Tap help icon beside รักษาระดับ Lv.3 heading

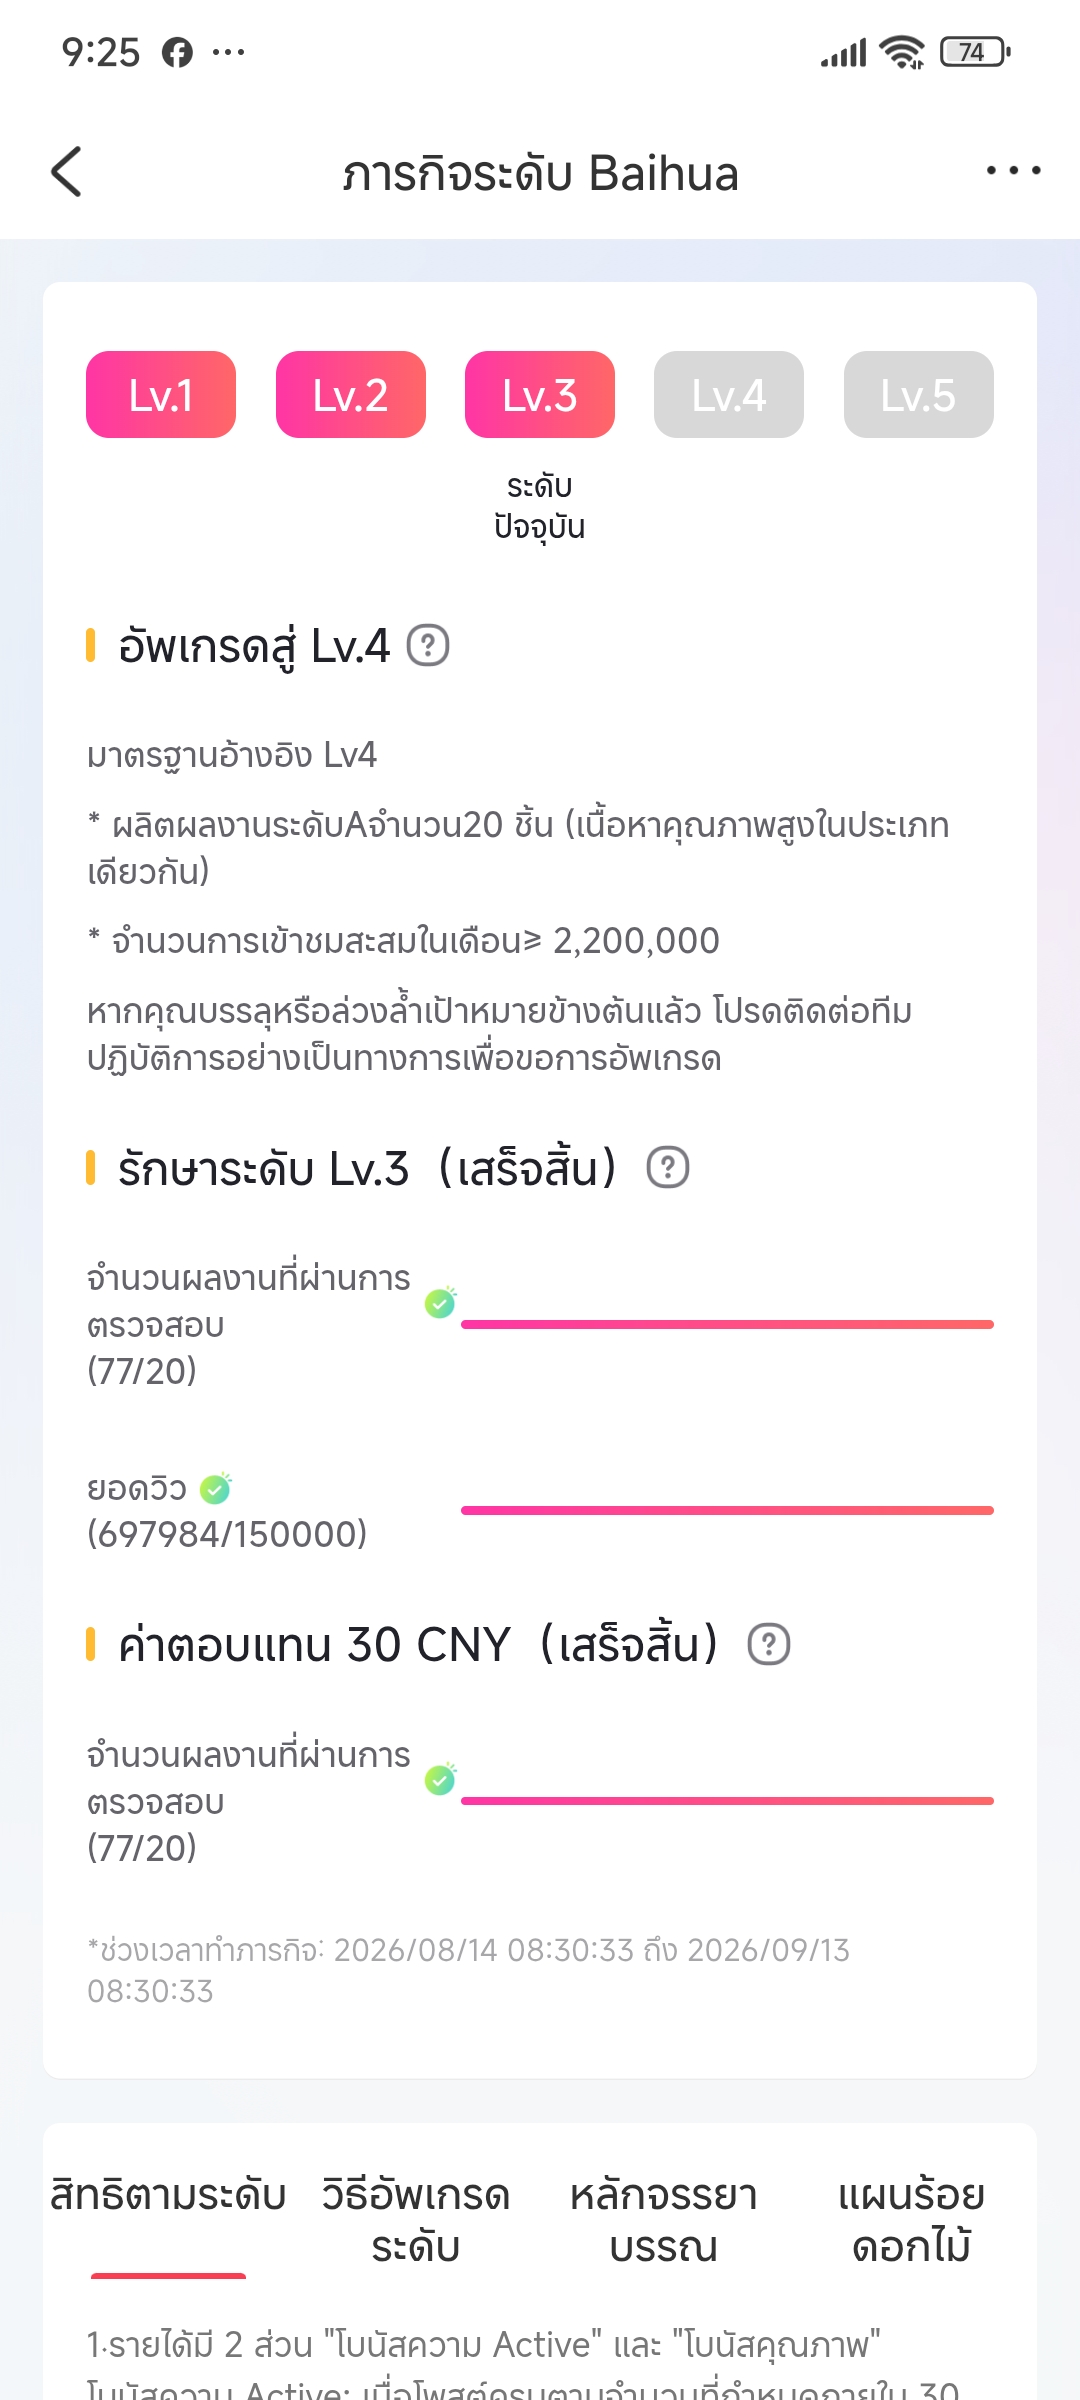tap(668, 1167)
